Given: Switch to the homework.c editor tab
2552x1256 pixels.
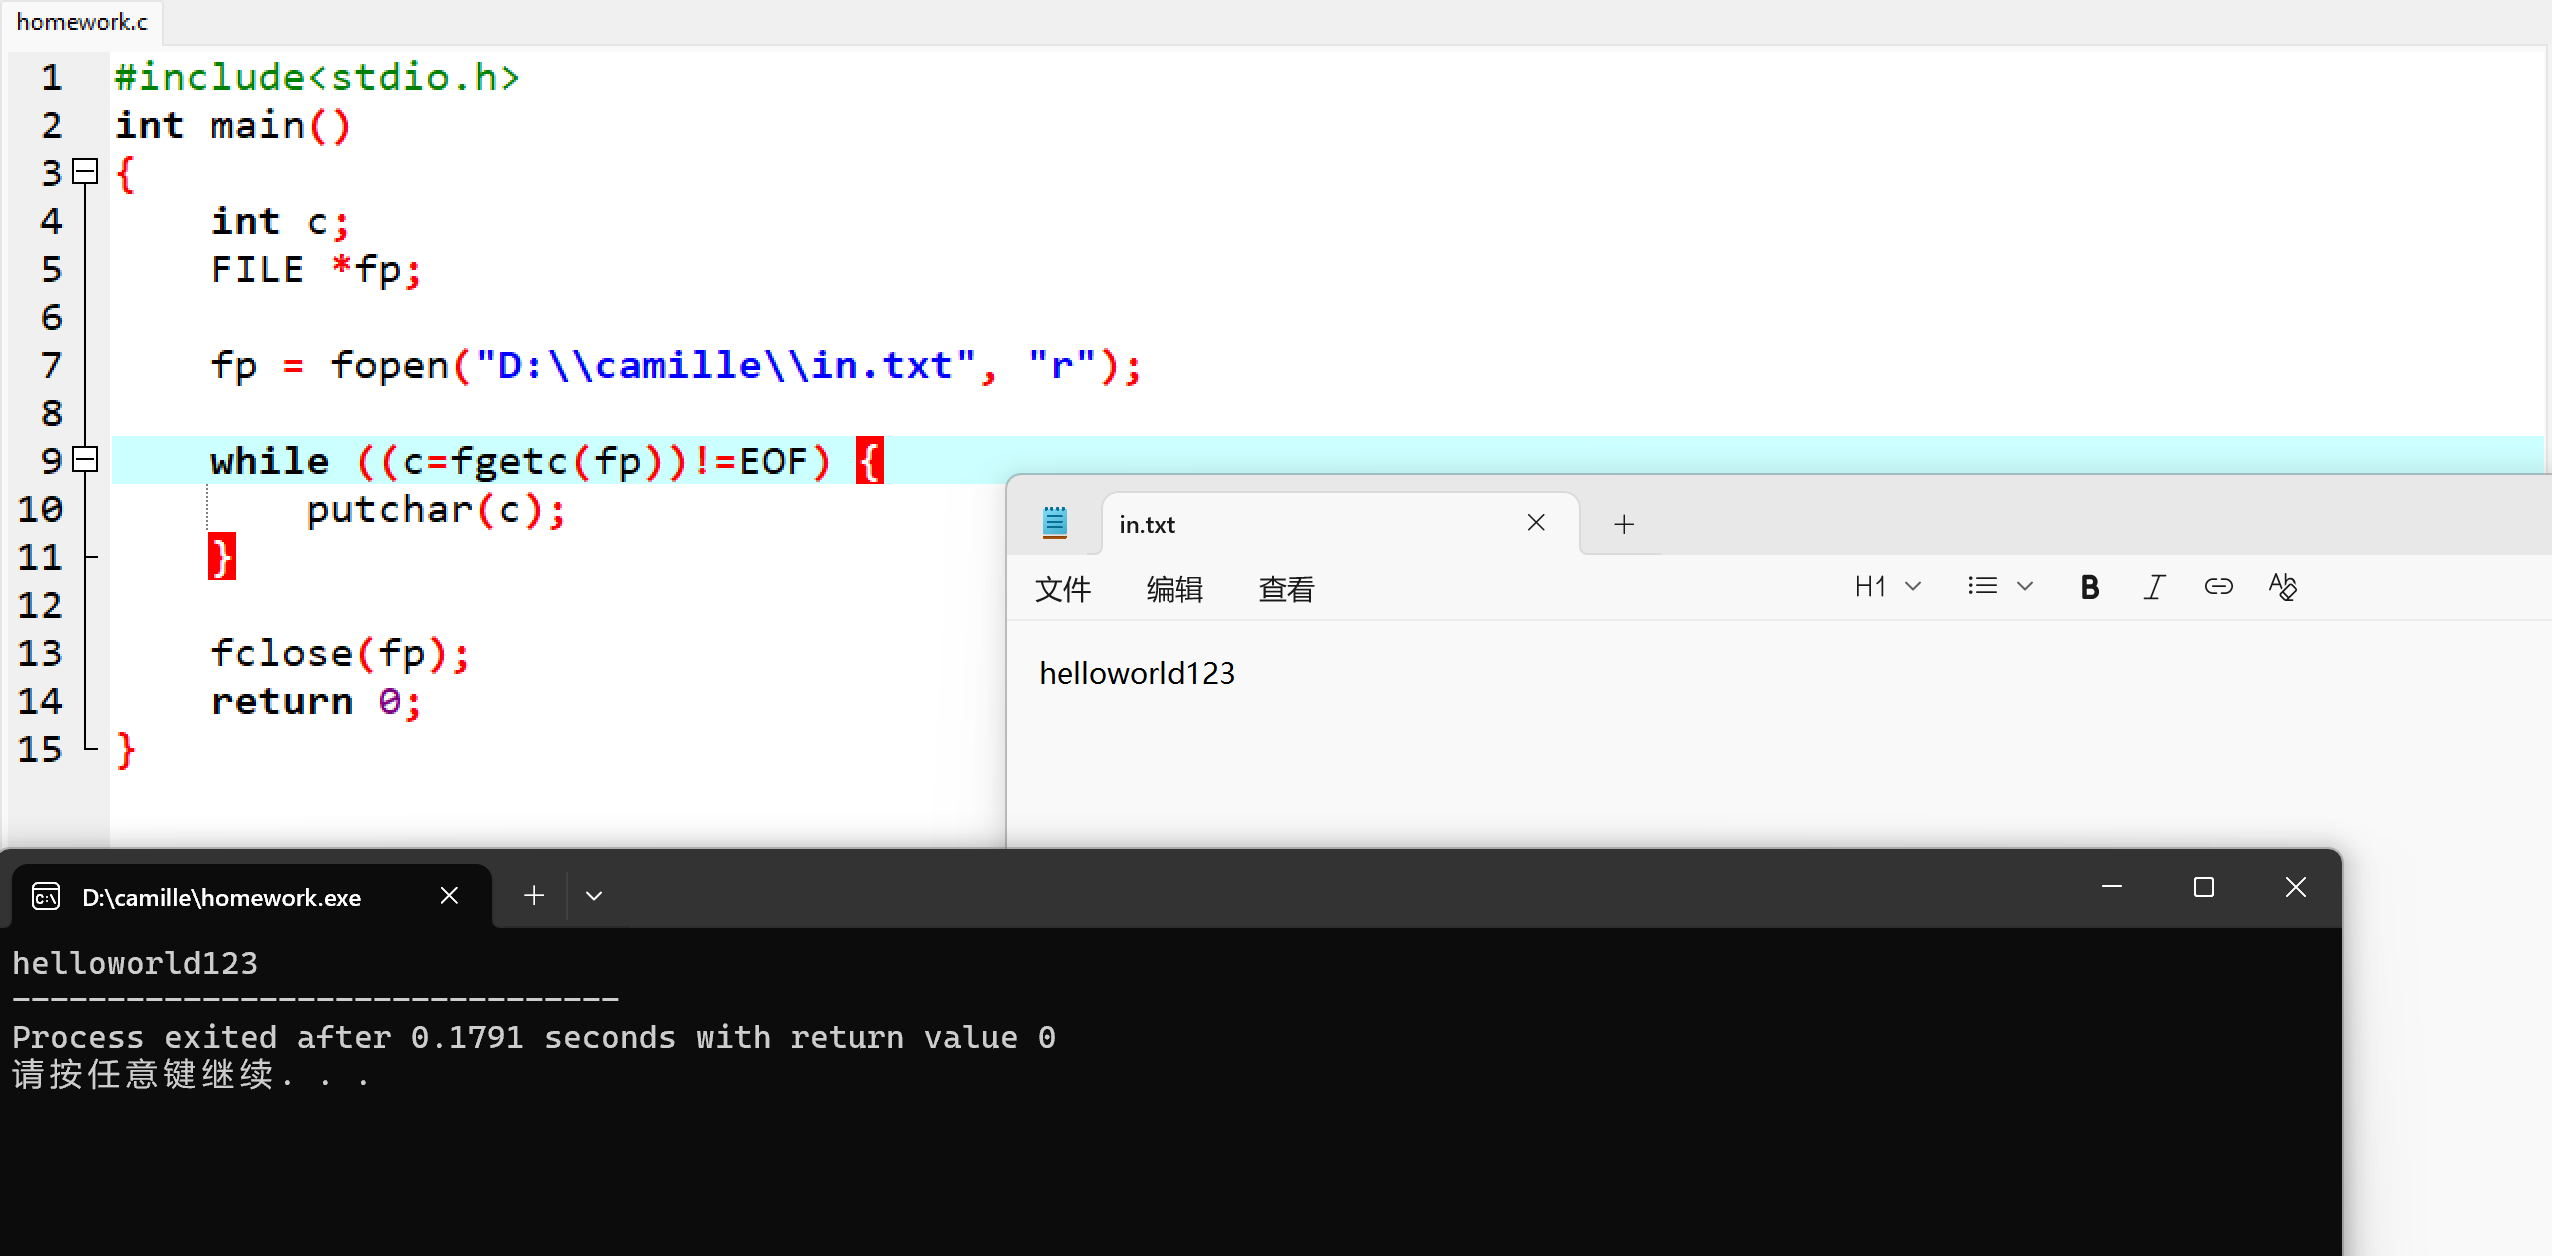Looking at the screenshot, I should coord(82,22).
